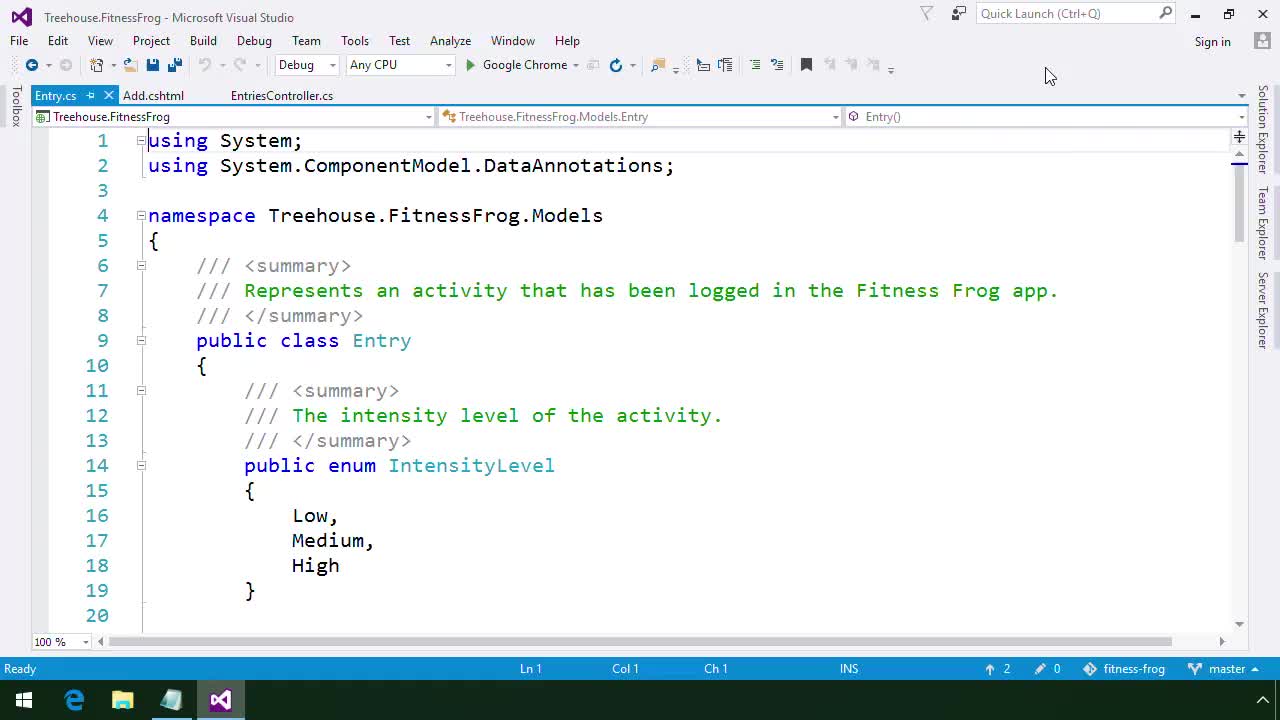The image size is (1280, 720).
Task: Open the feedback icon beside Quick Launch
Action: [958, 14]
